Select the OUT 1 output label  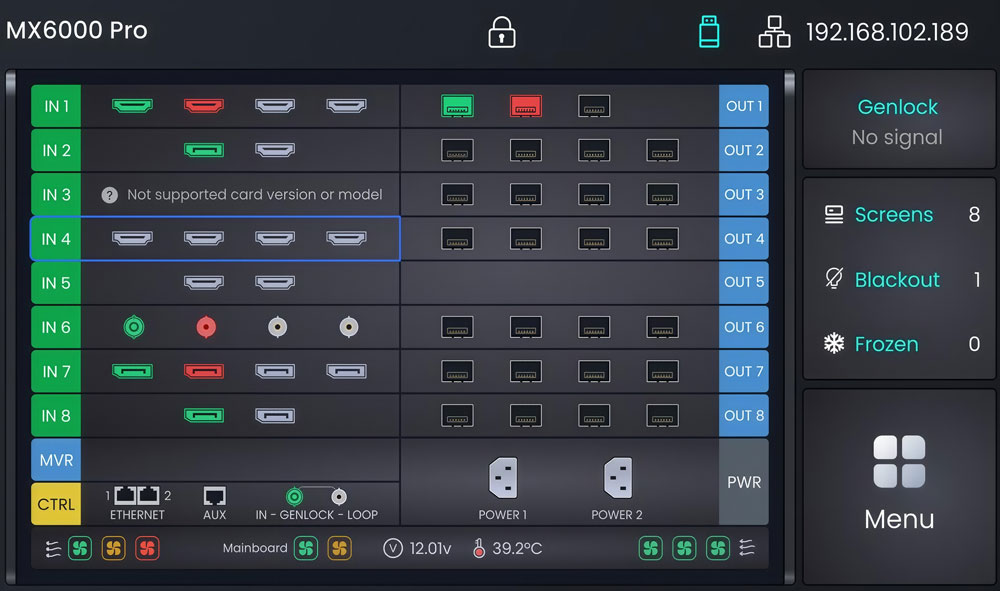pyautogui.click(x=744, y=106)
